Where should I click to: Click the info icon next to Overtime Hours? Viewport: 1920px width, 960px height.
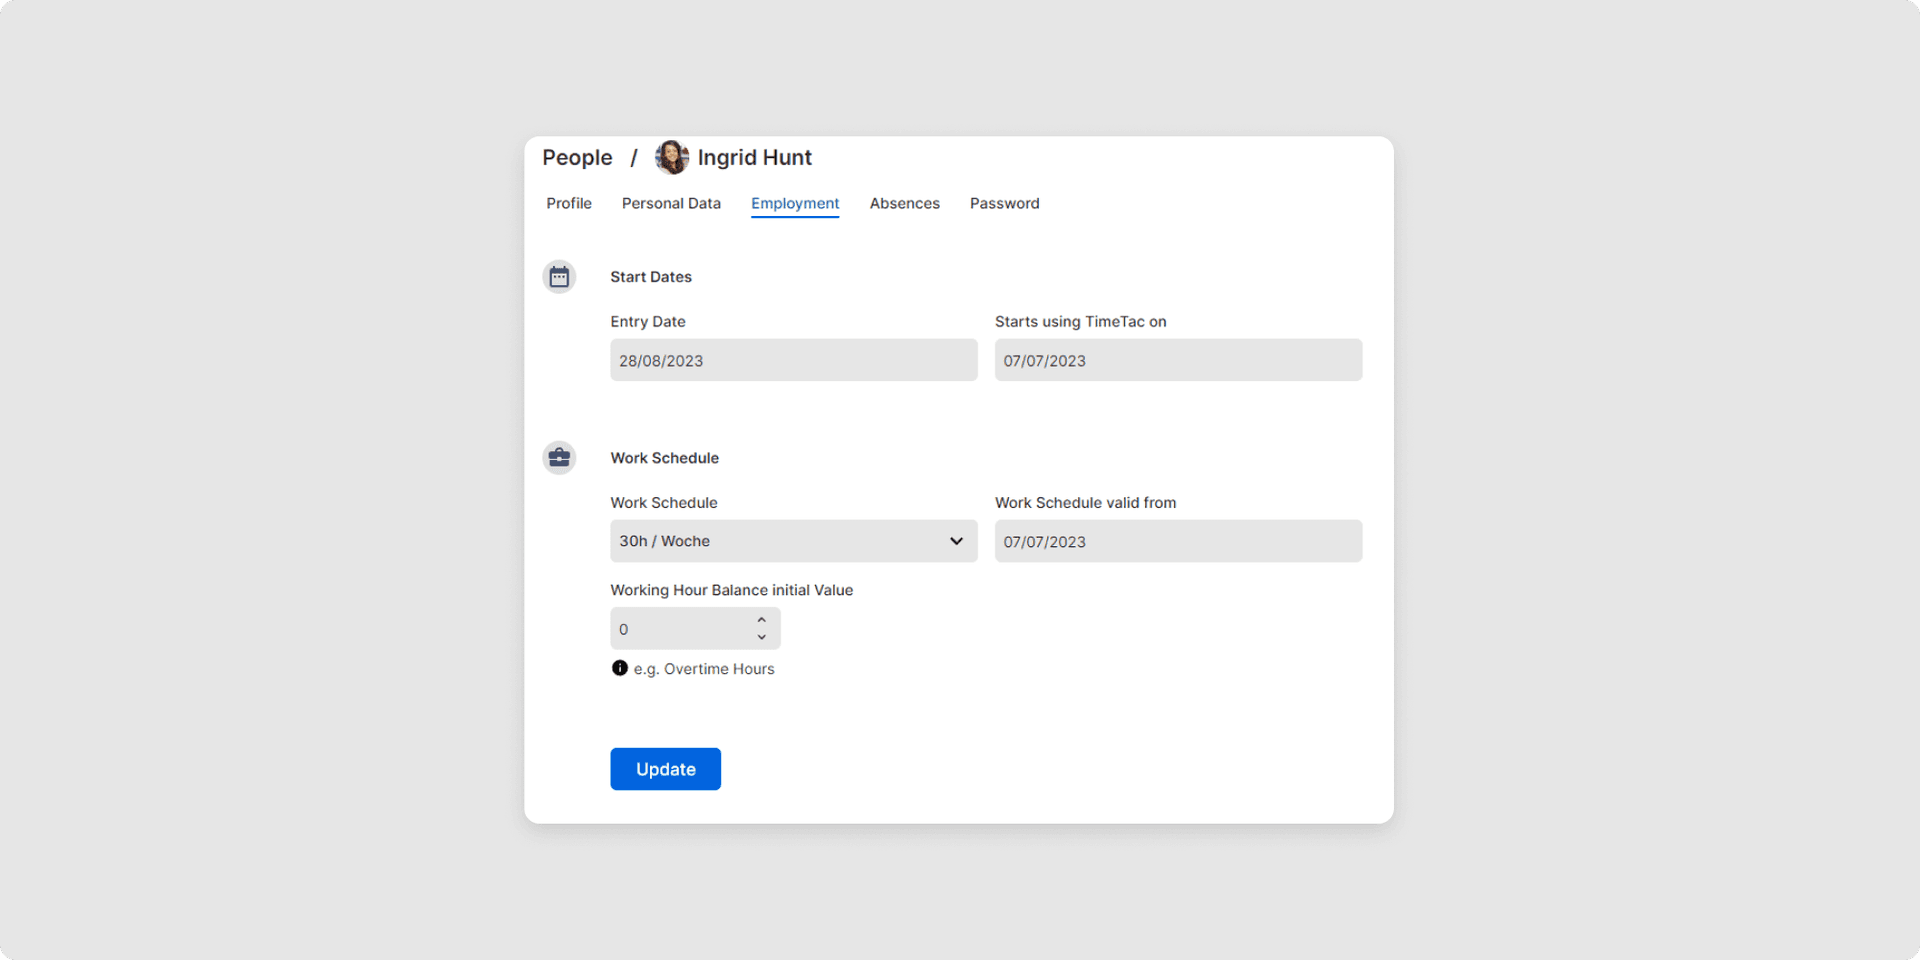[620, 668]
